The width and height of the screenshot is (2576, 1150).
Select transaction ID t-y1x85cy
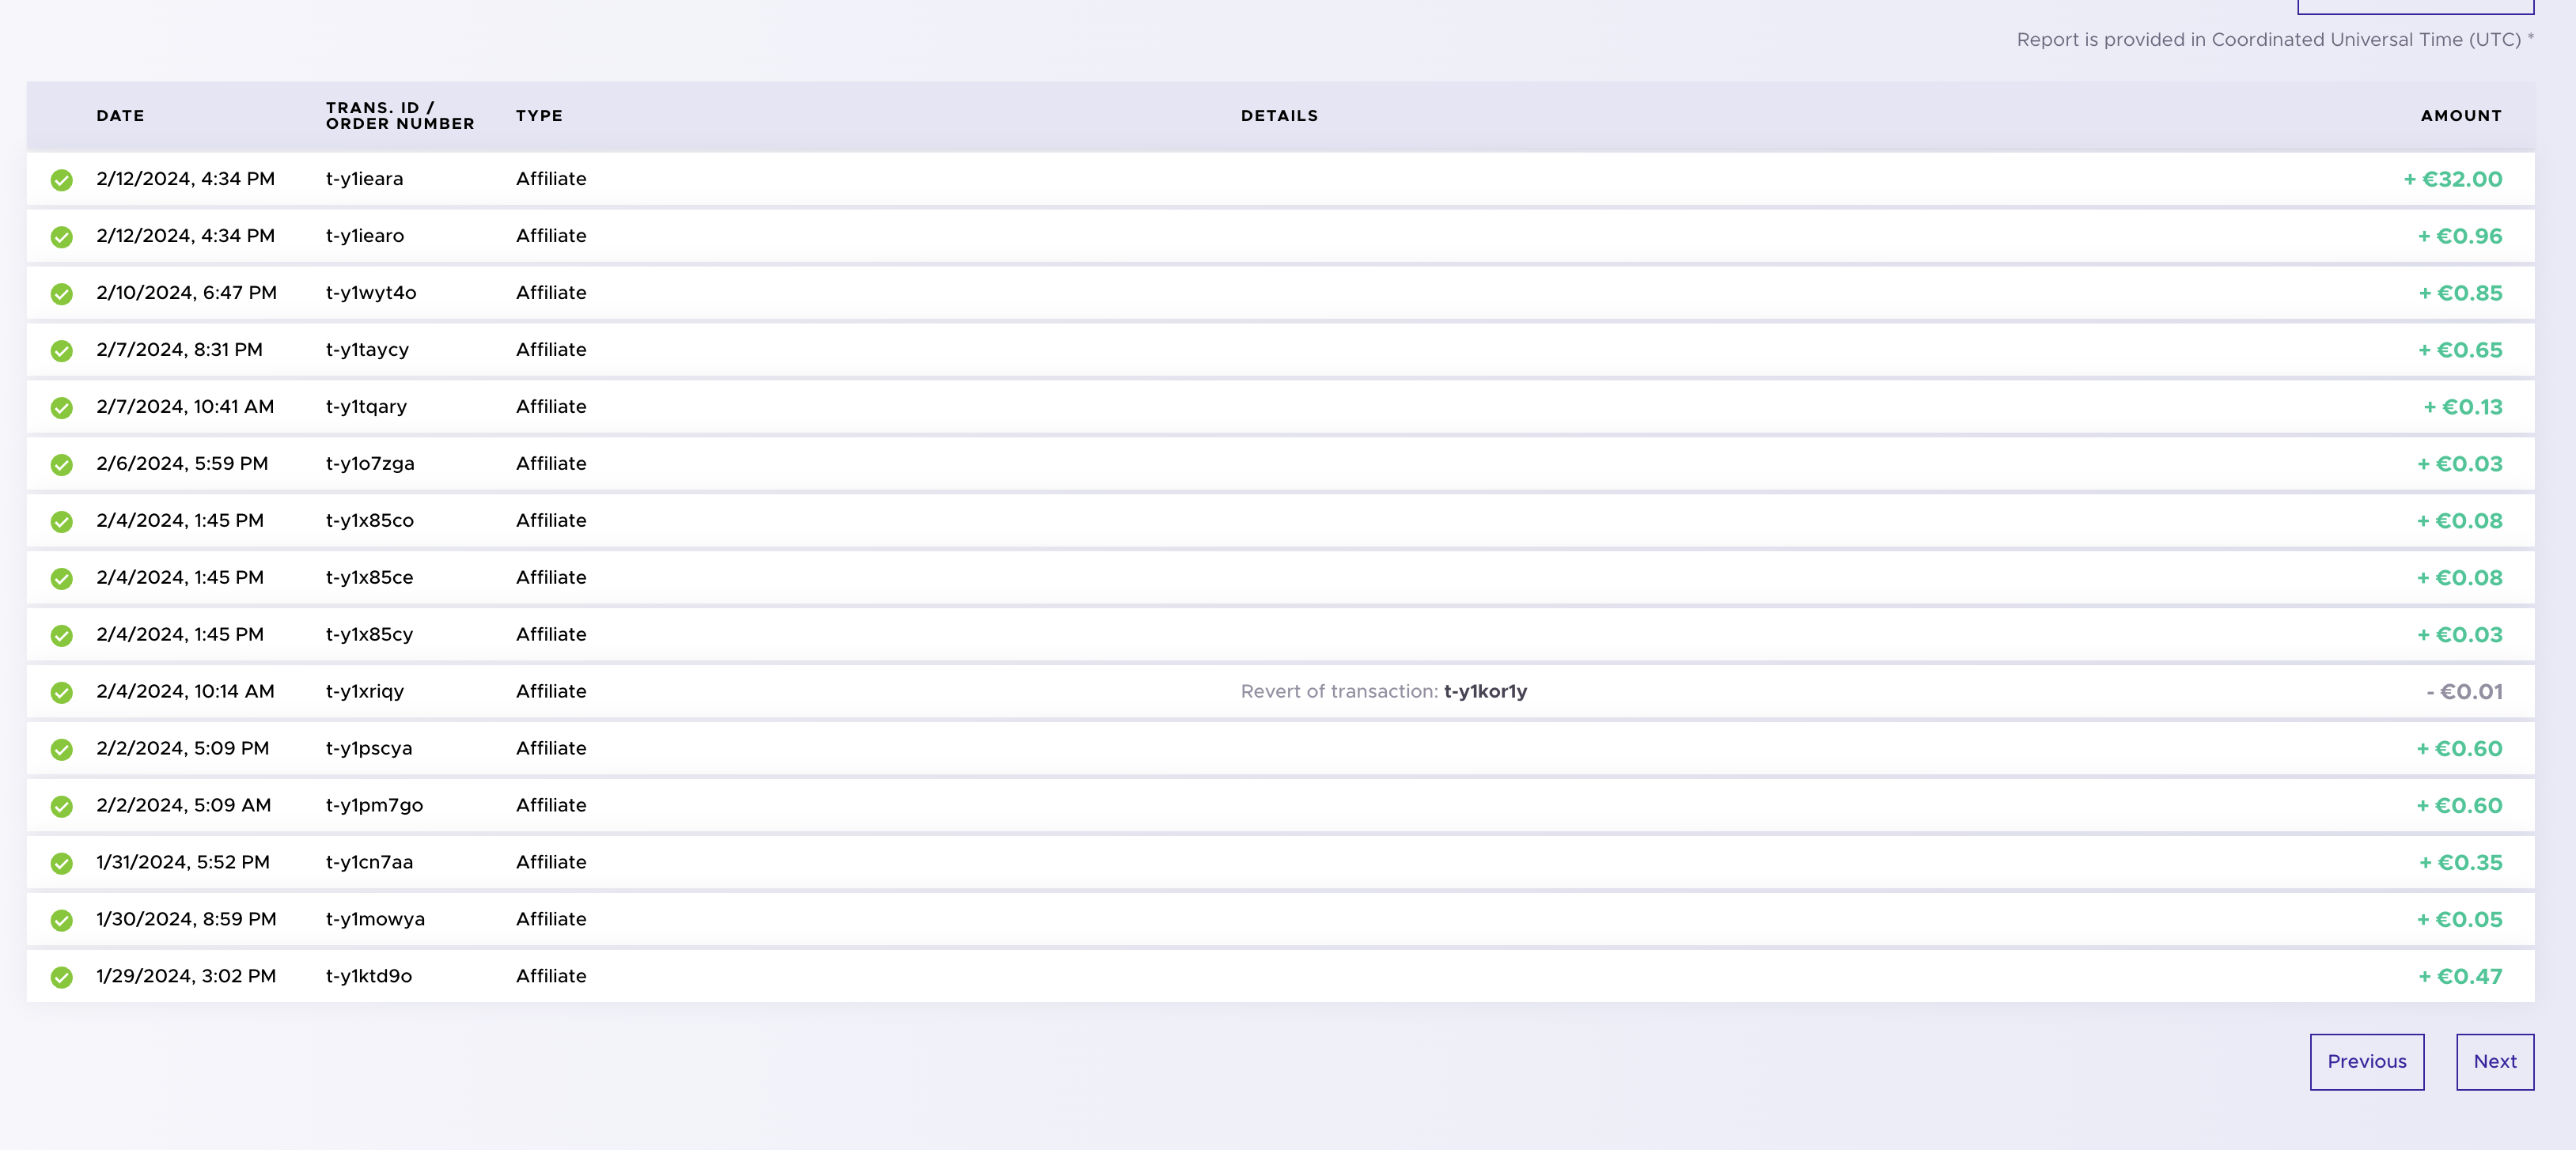(369, 635)
